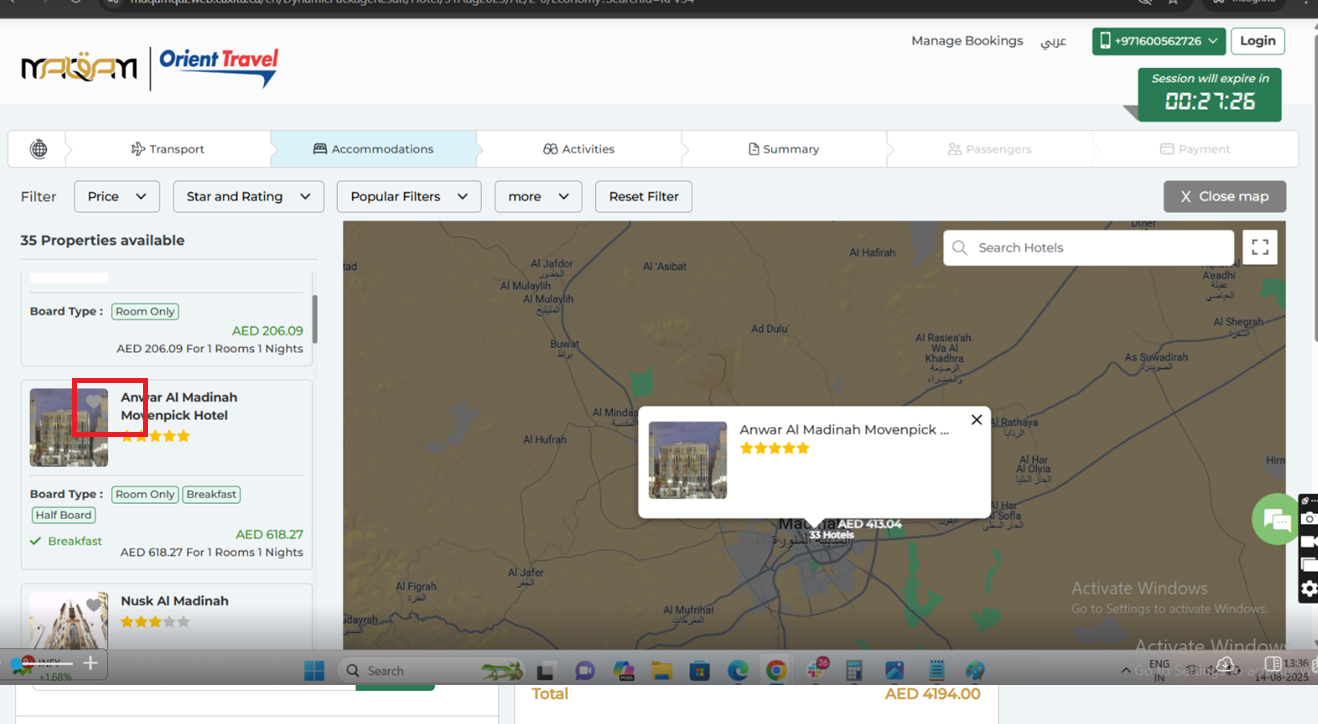Click the Close map button
The image size is (1318, 724).
click(x=1224, y=197)
